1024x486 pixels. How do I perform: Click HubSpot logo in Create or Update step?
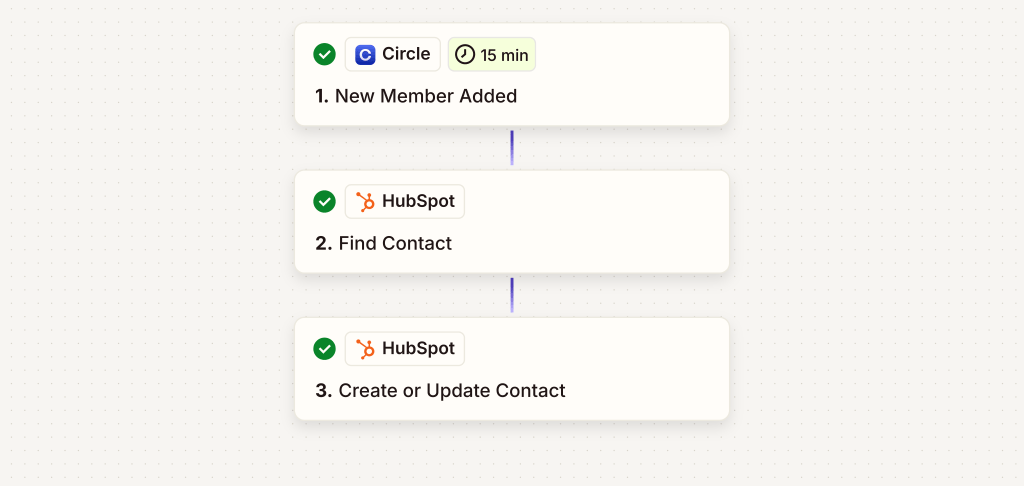coord(366,349)
